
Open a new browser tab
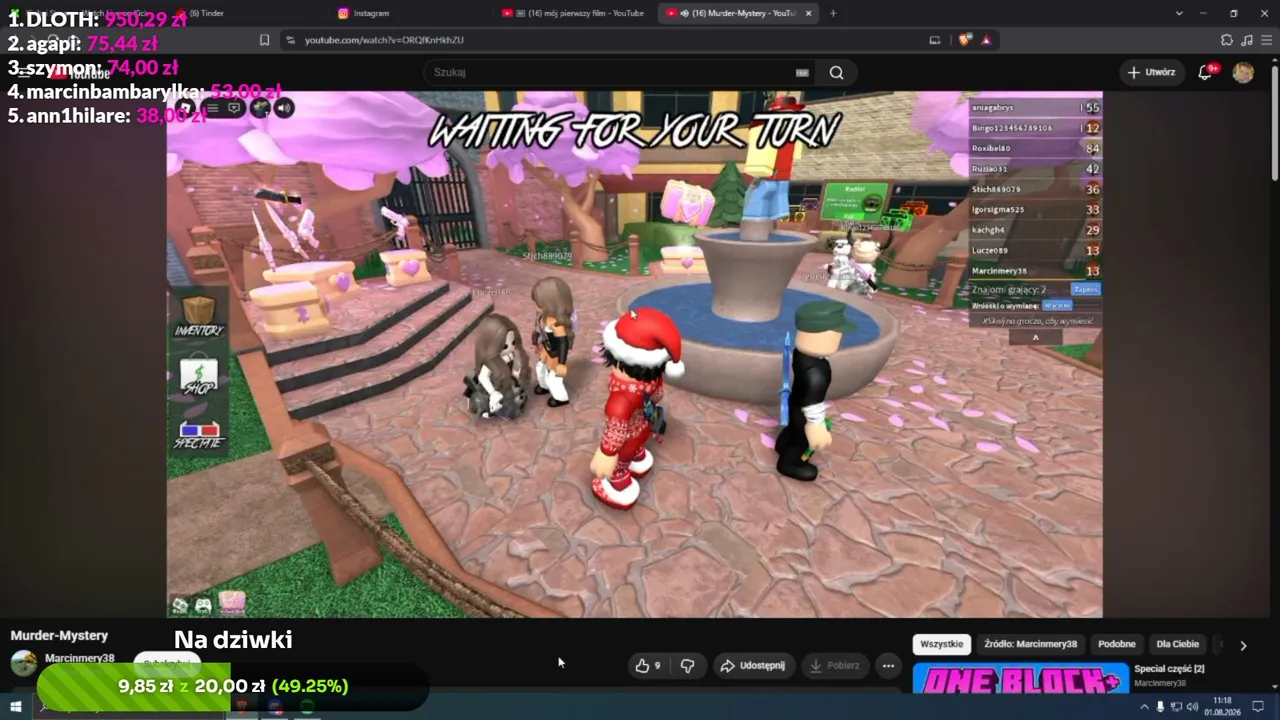(833, 13)
